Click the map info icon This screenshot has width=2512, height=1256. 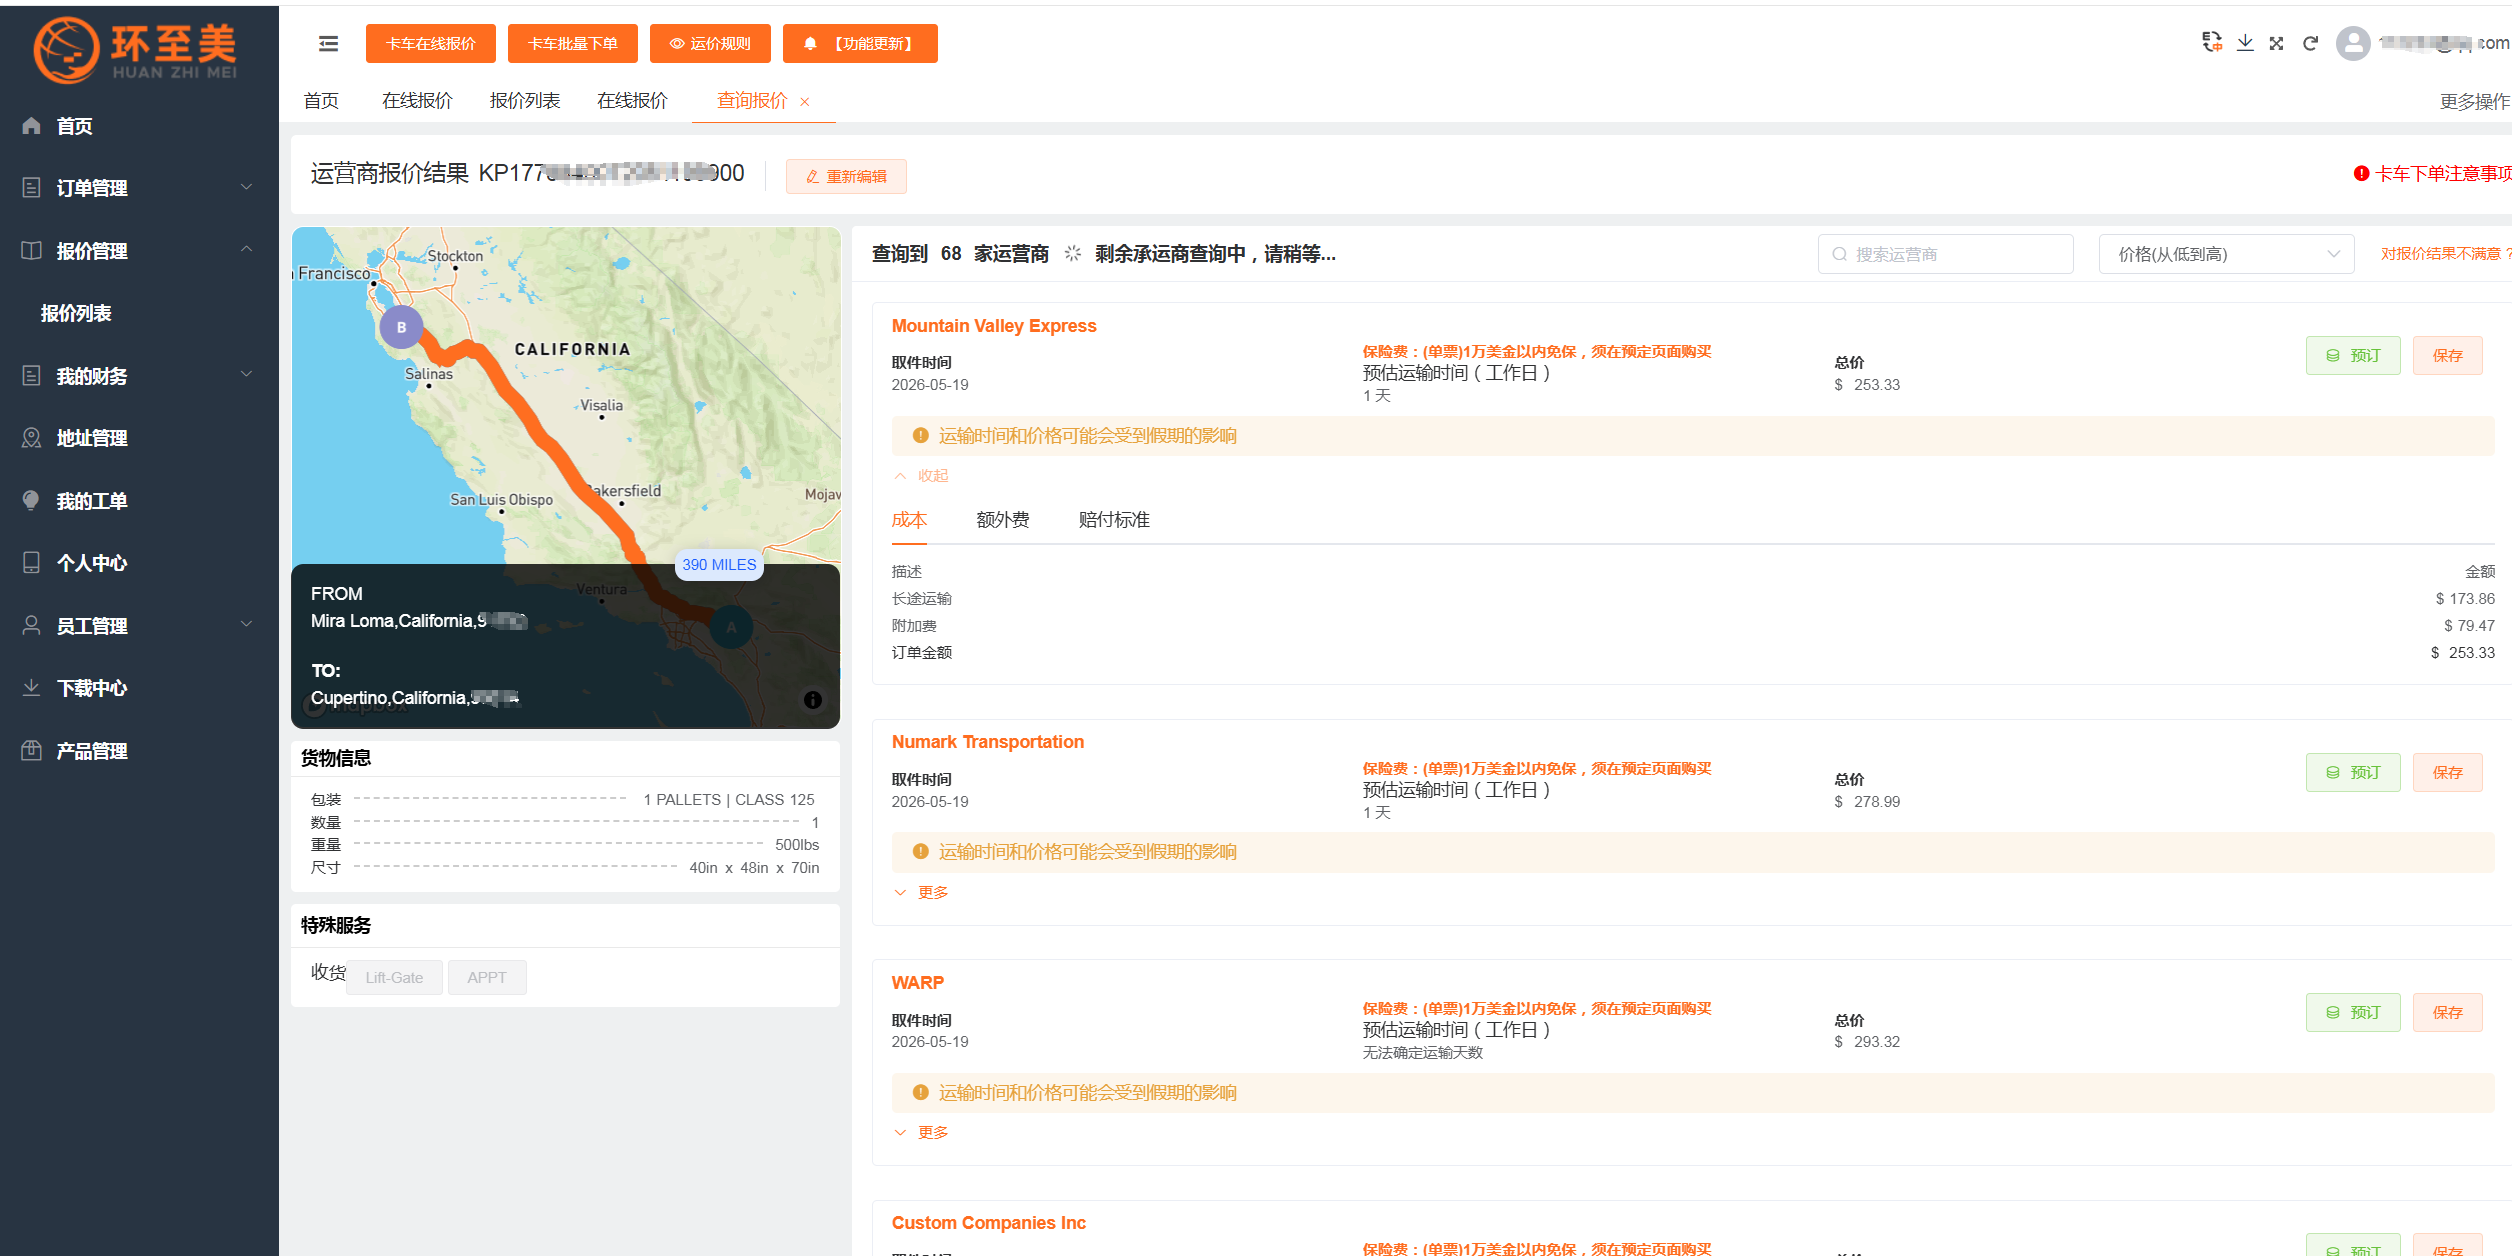point(813,700)
